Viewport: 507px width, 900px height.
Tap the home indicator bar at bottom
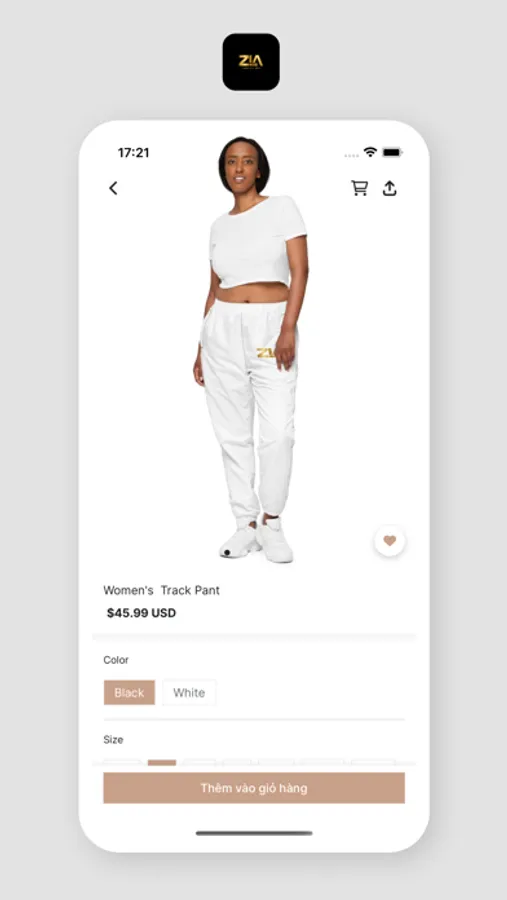point(254,833)
